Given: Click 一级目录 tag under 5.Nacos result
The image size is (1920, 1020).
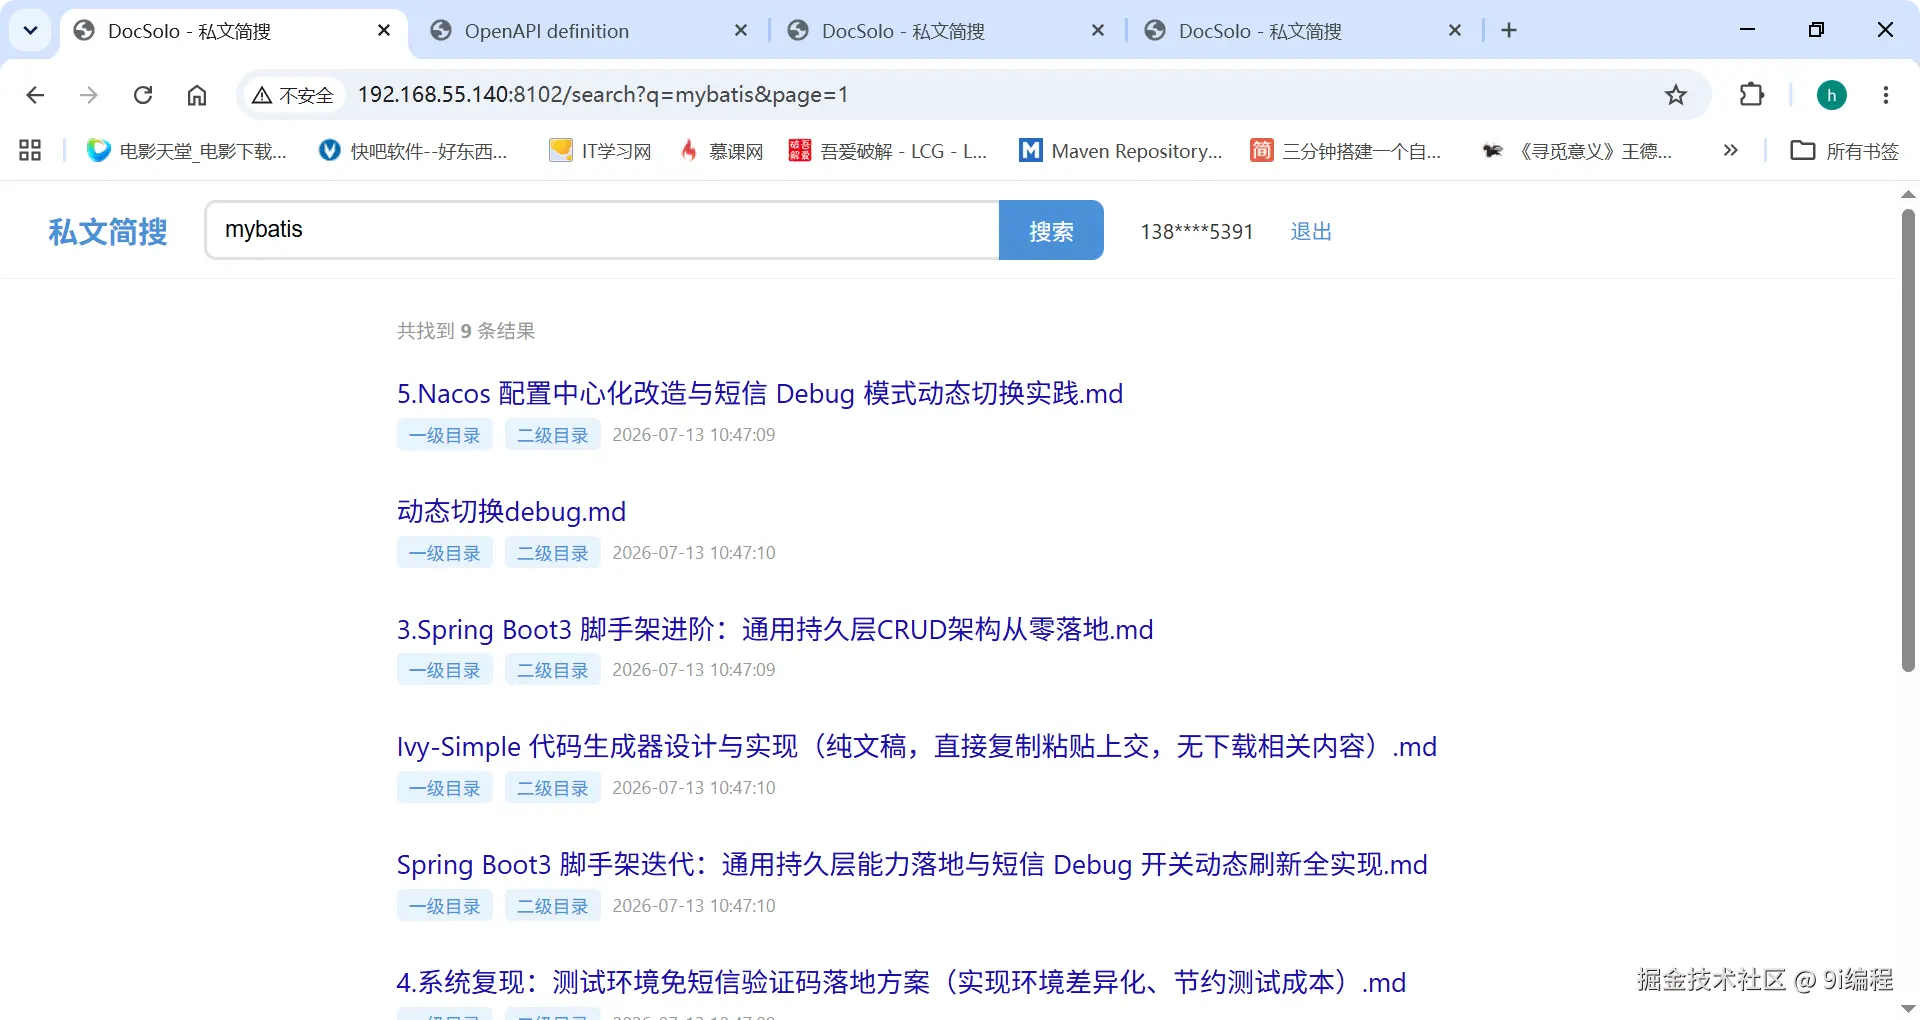Looking at the screenshot, I should (445, 435).
